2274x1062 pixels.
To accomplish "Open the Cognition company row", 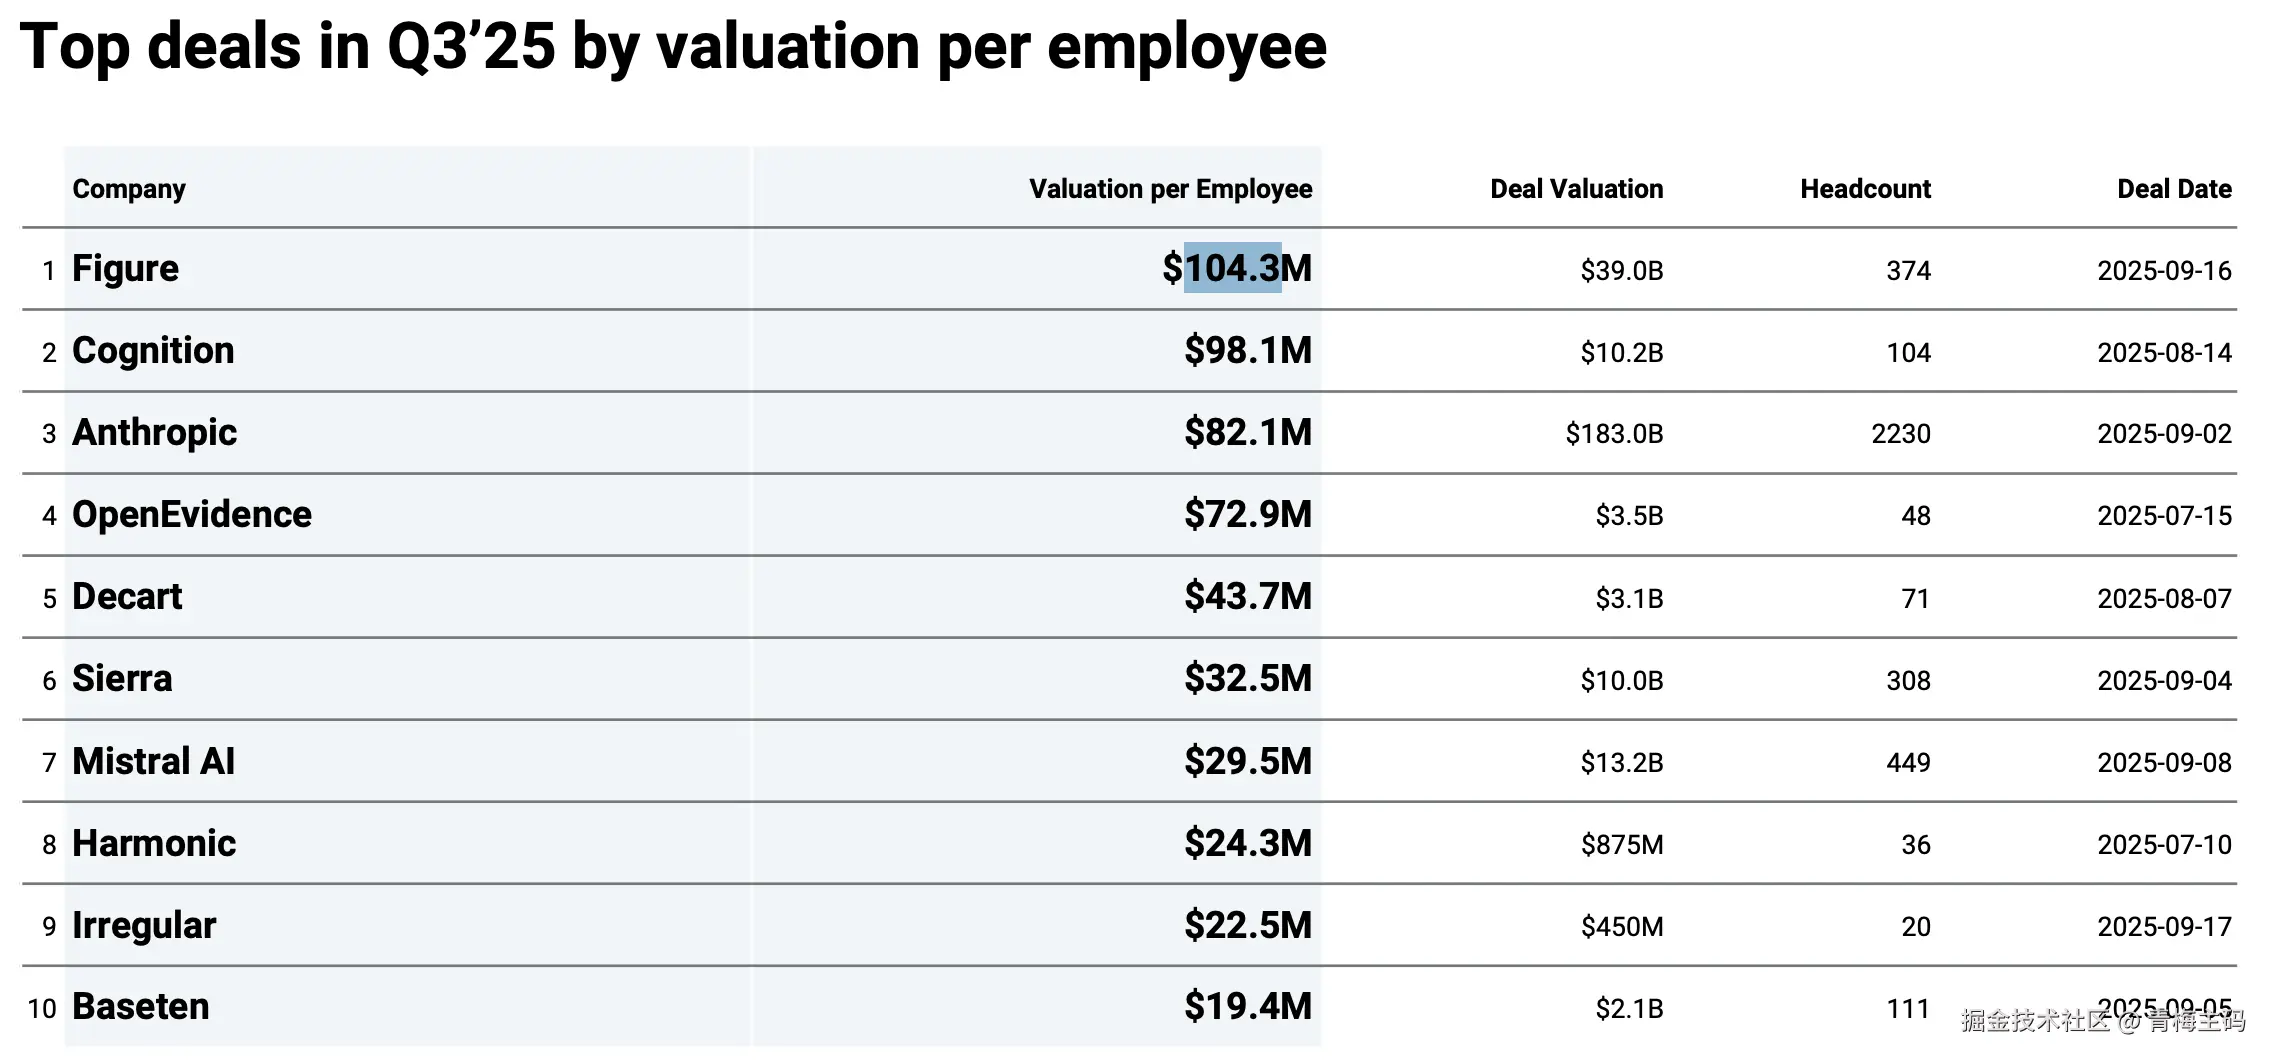I will pyautogui.click(x=153, y=351).
